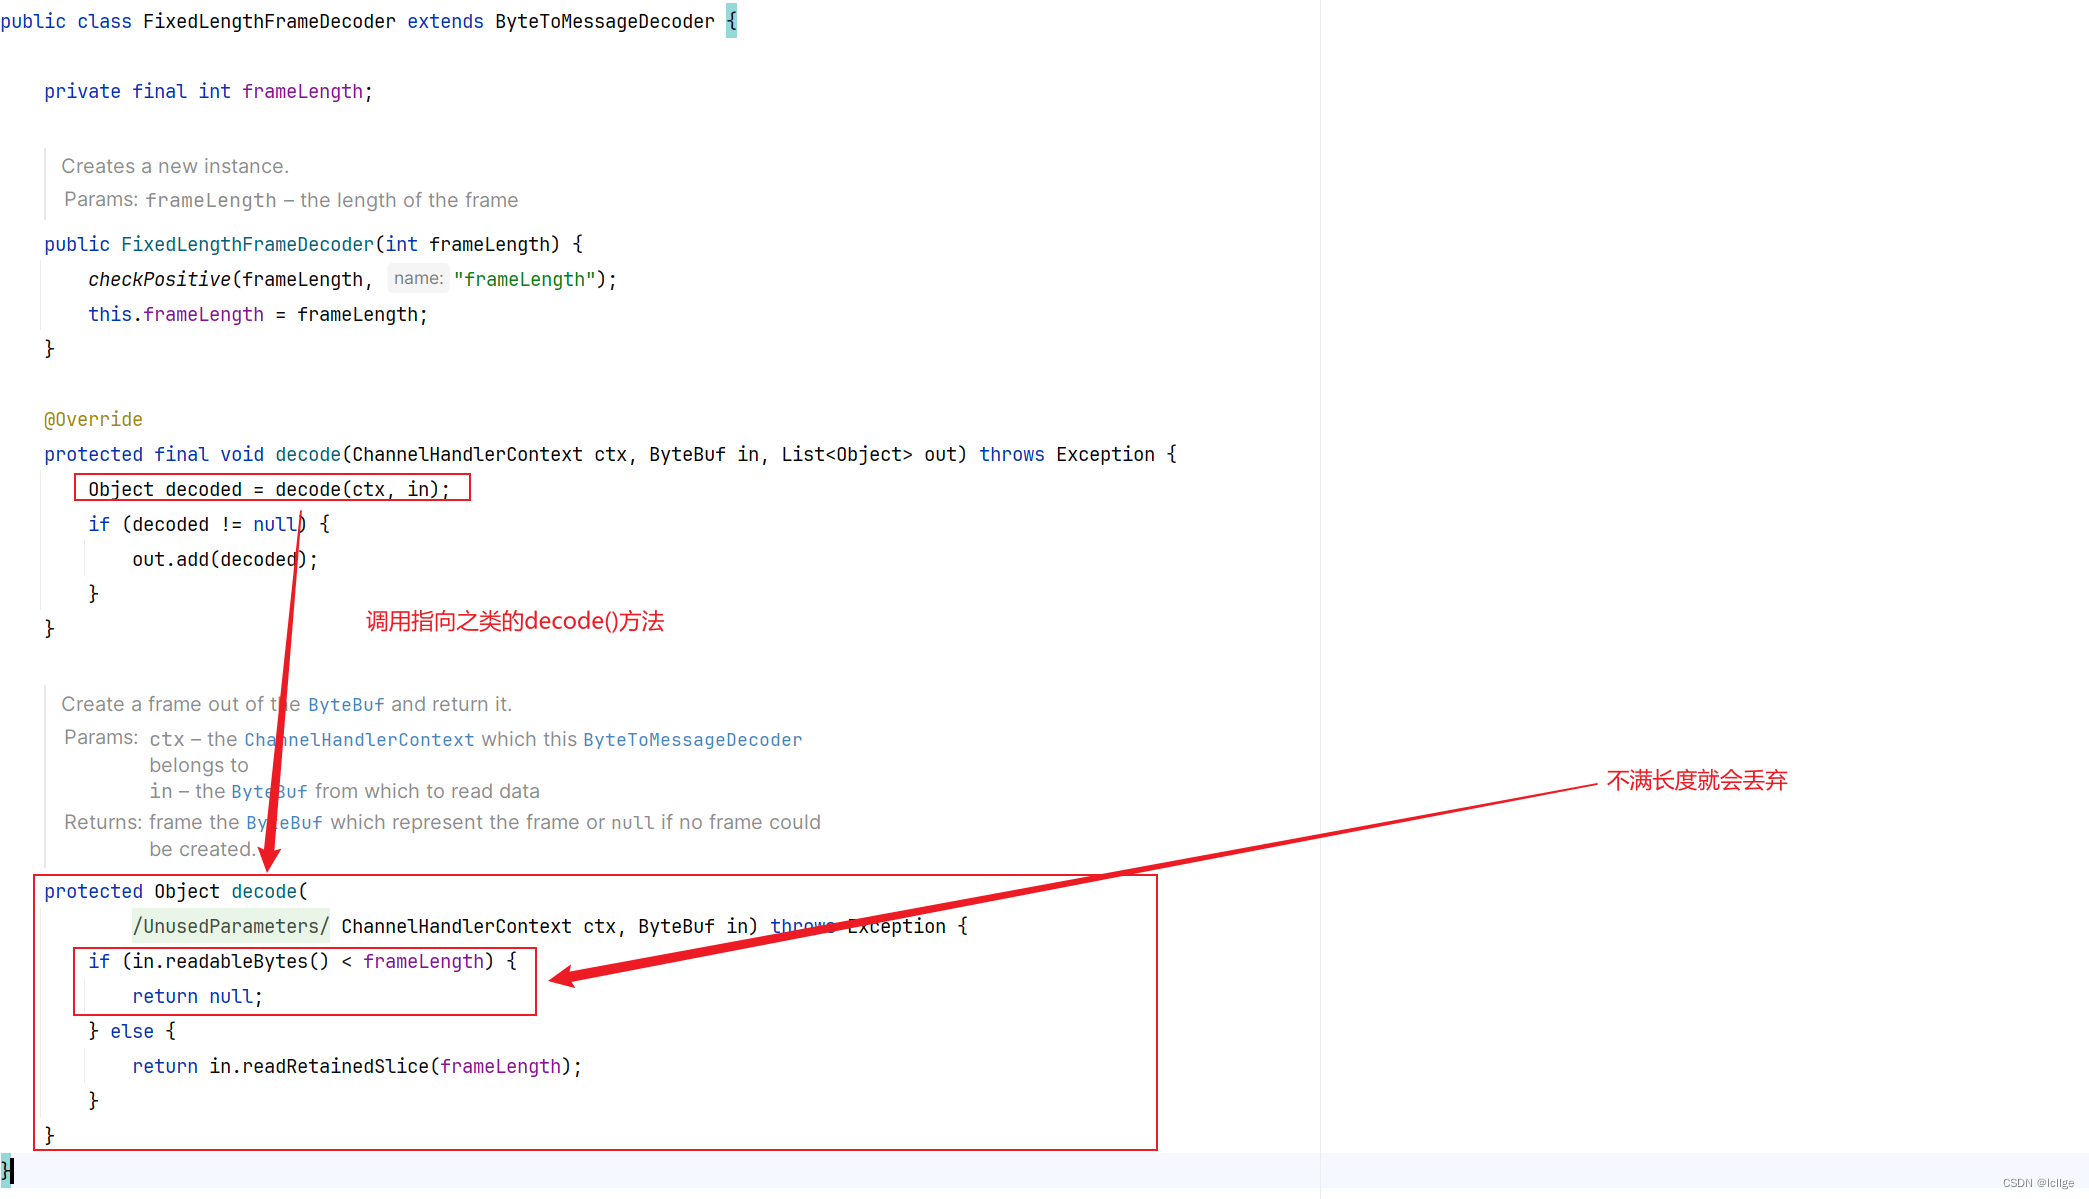The width and height of the screenshot is (2089, 1199).
Task: Click the readRetainedSlice method call
Action: click(x=335, y=1066)
